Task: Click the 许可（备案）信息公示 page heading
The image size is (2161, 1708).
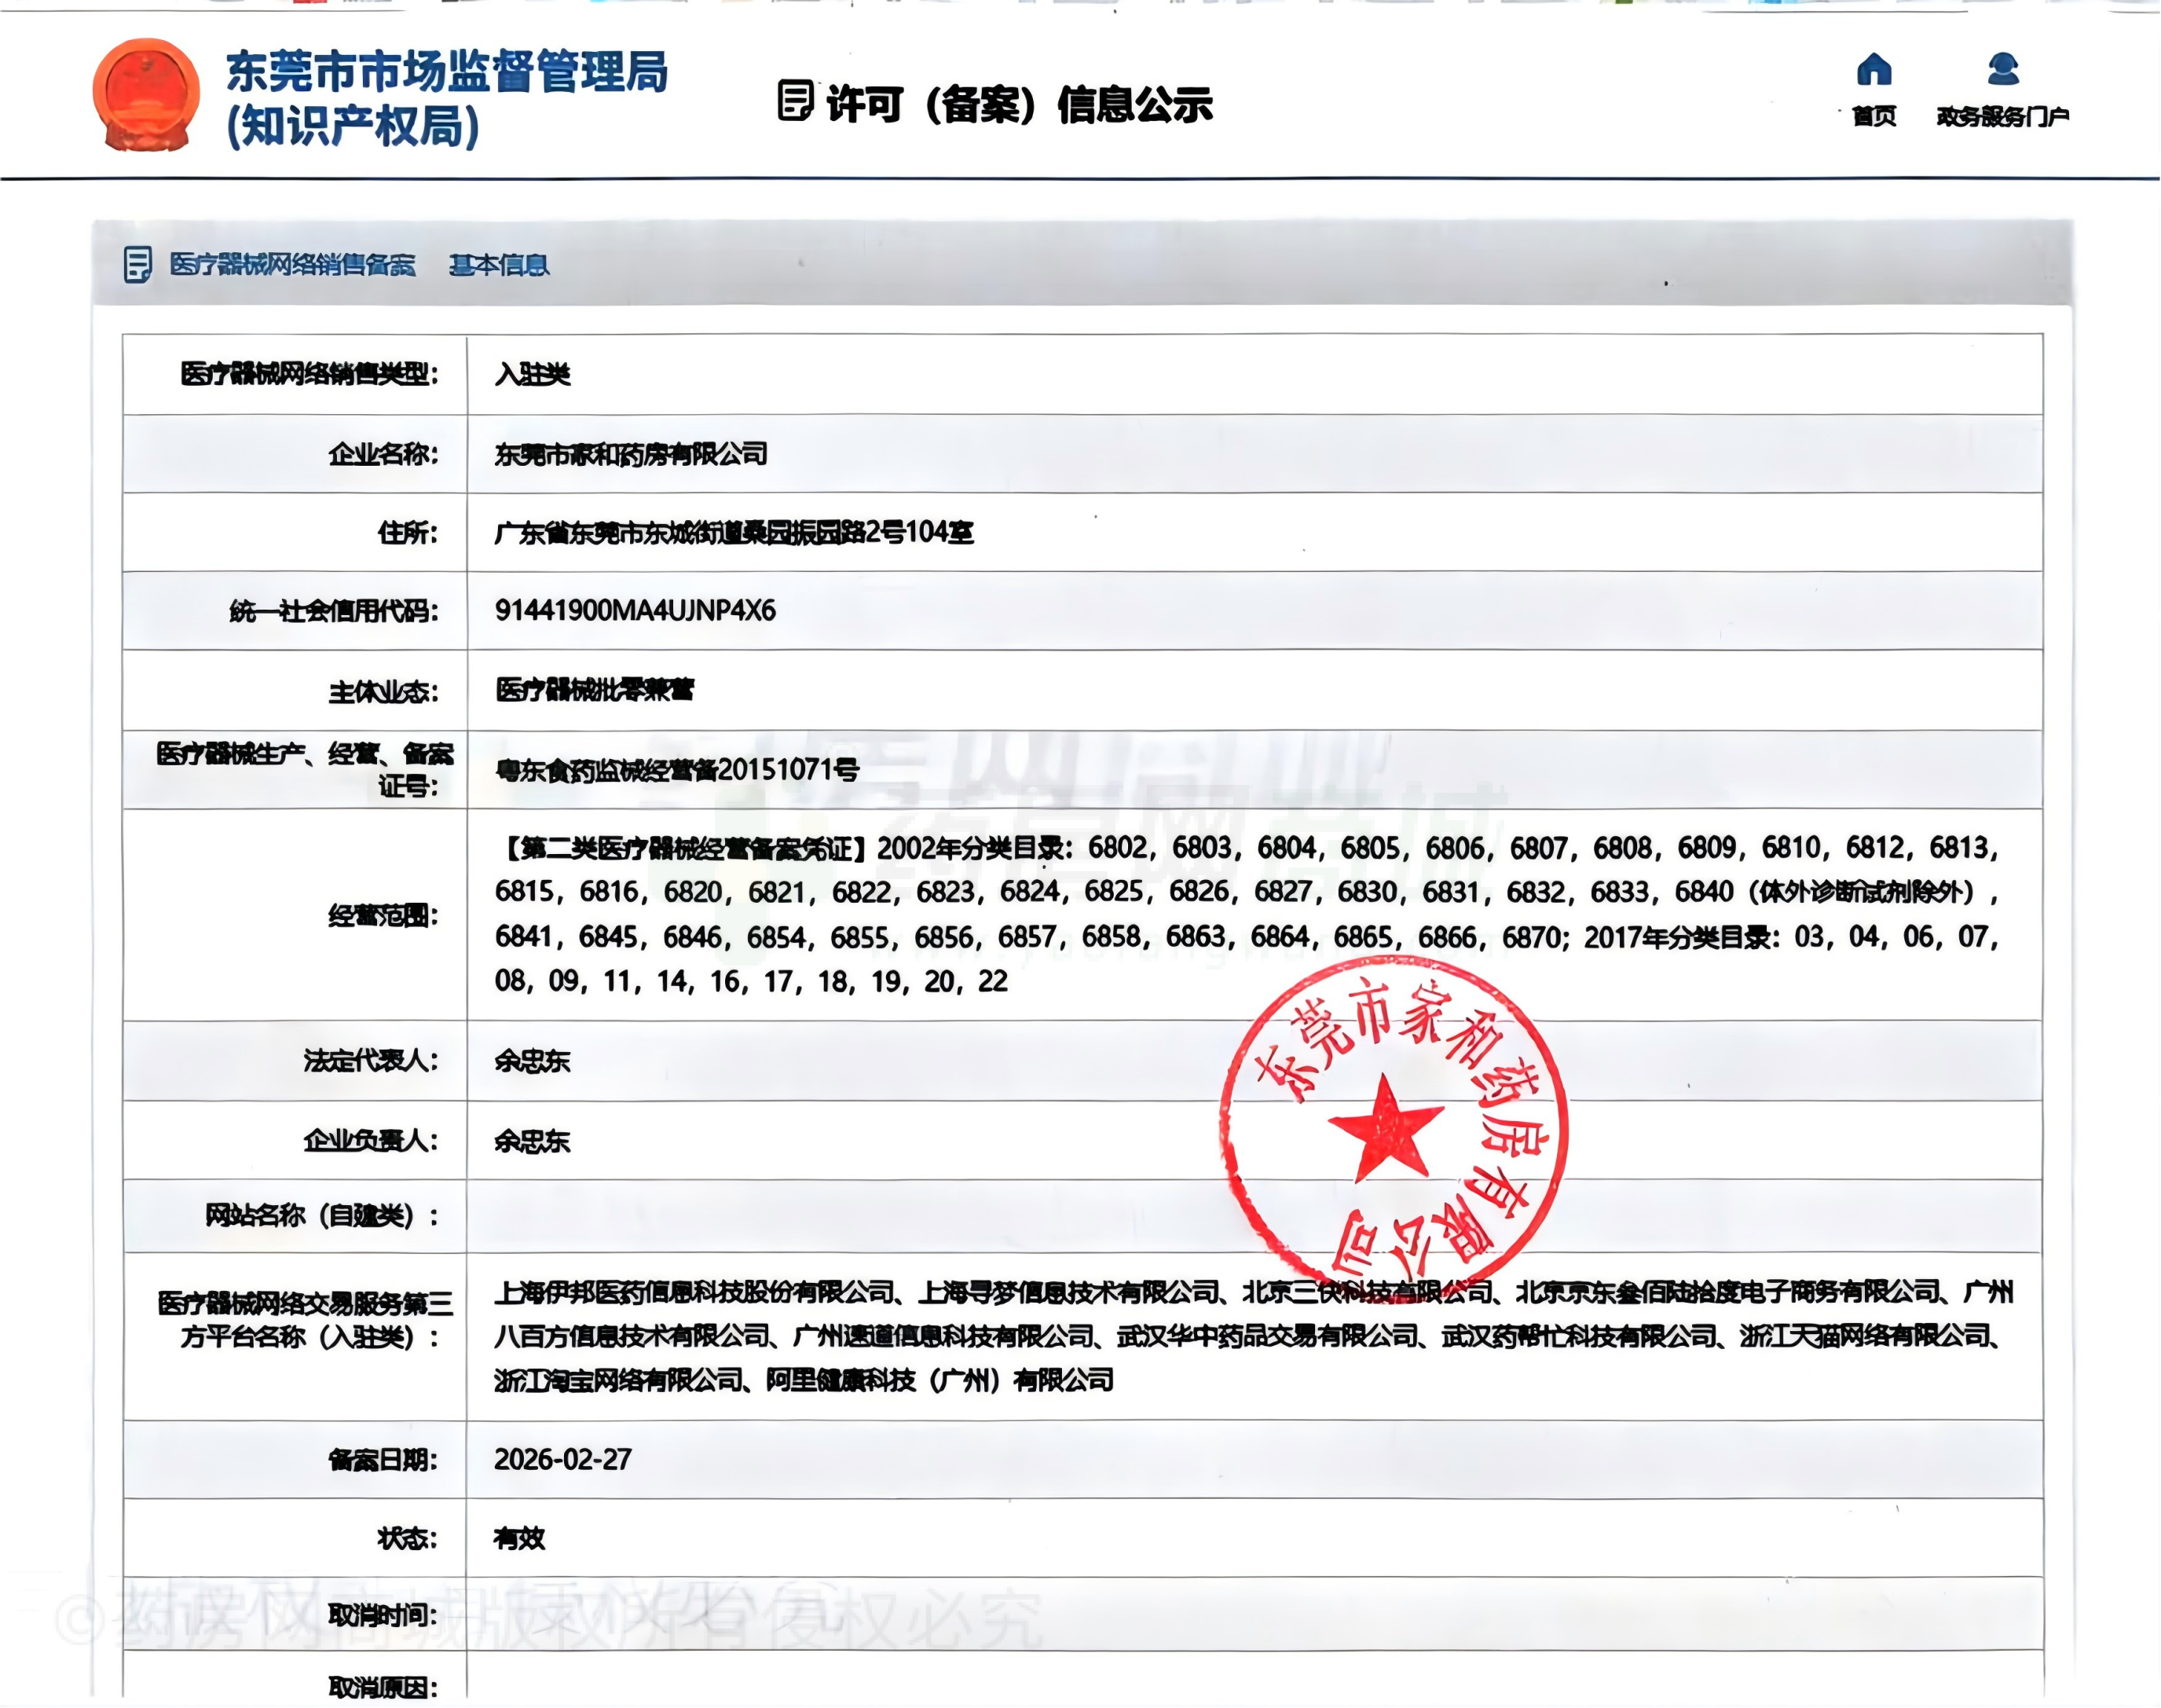Action: tap(1019, 104)
